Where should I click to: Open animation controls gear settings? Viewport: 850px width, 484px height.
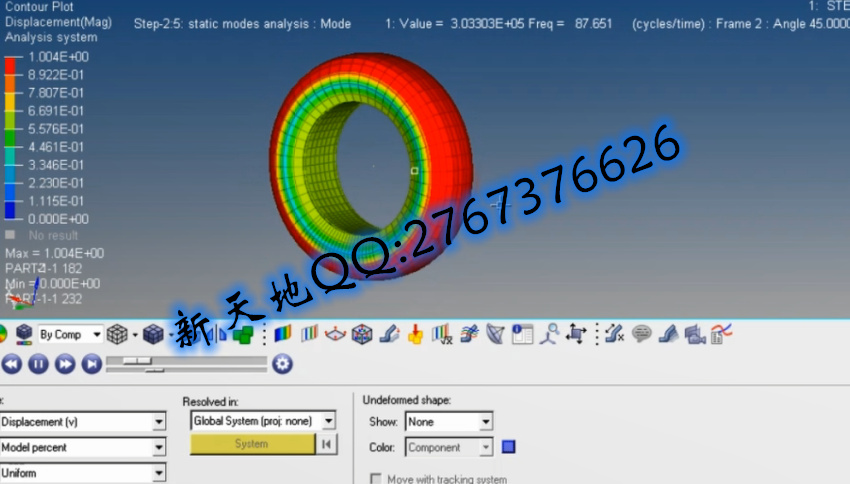point(282,364)
